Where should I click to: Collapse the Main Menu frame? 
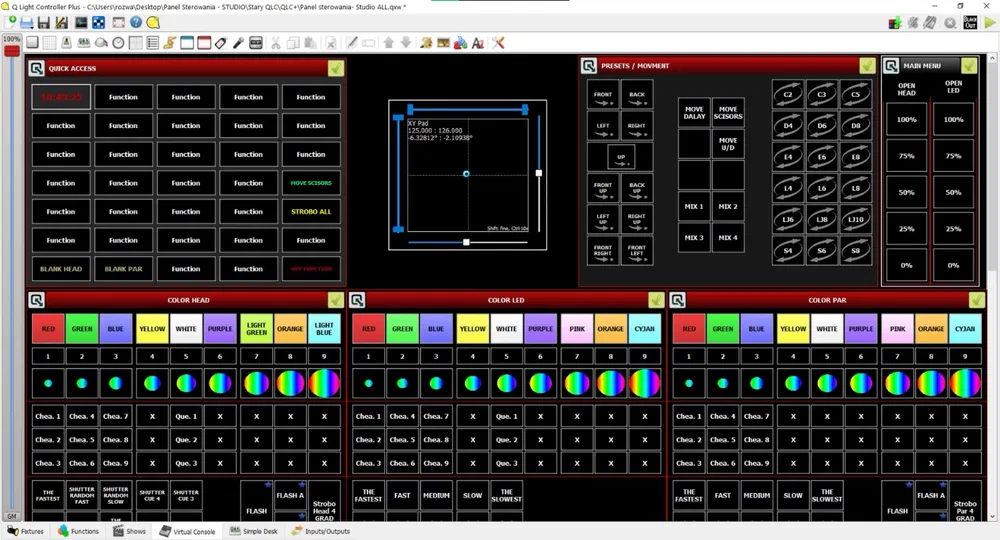point(890,66)
